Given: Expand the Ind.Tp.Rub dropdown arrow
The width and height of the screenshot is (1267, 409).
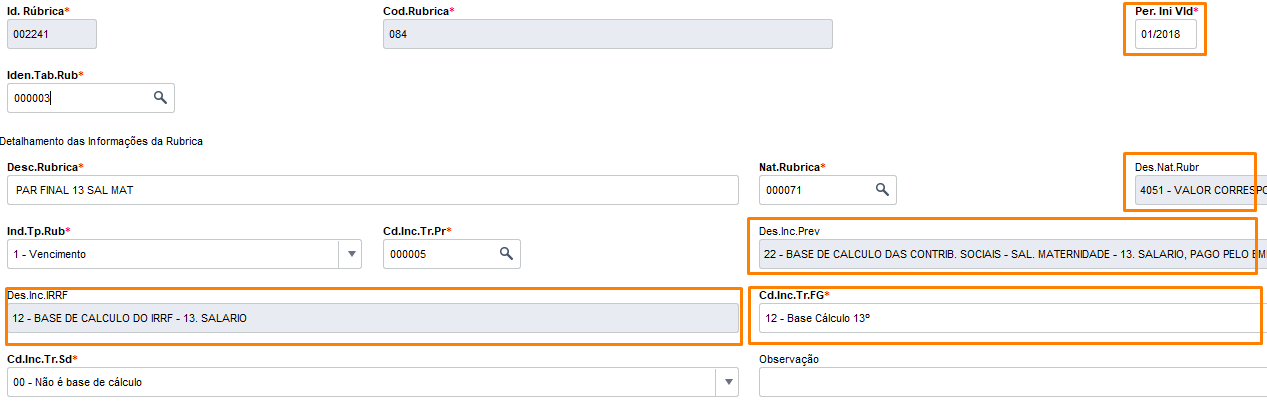Looking at the screenshot, I should 351,254.
